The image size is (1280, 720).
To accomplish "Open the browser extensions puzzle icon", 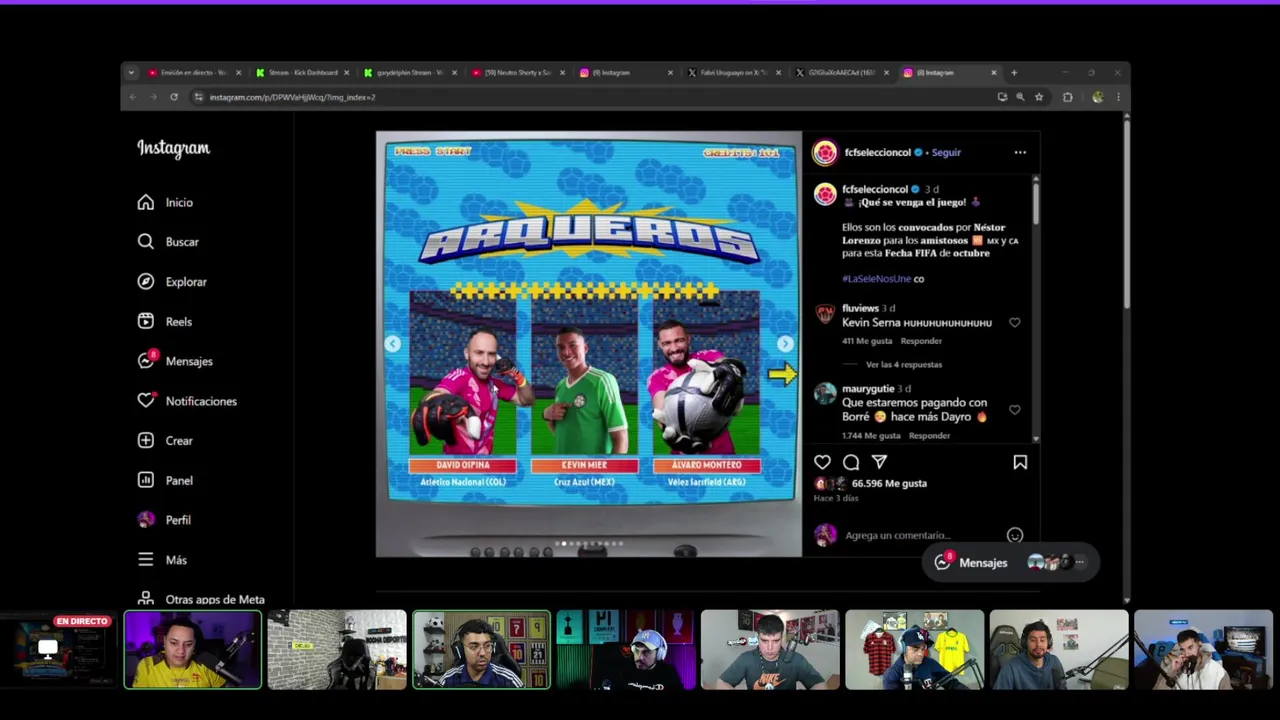I will [x=1068, y=97].
